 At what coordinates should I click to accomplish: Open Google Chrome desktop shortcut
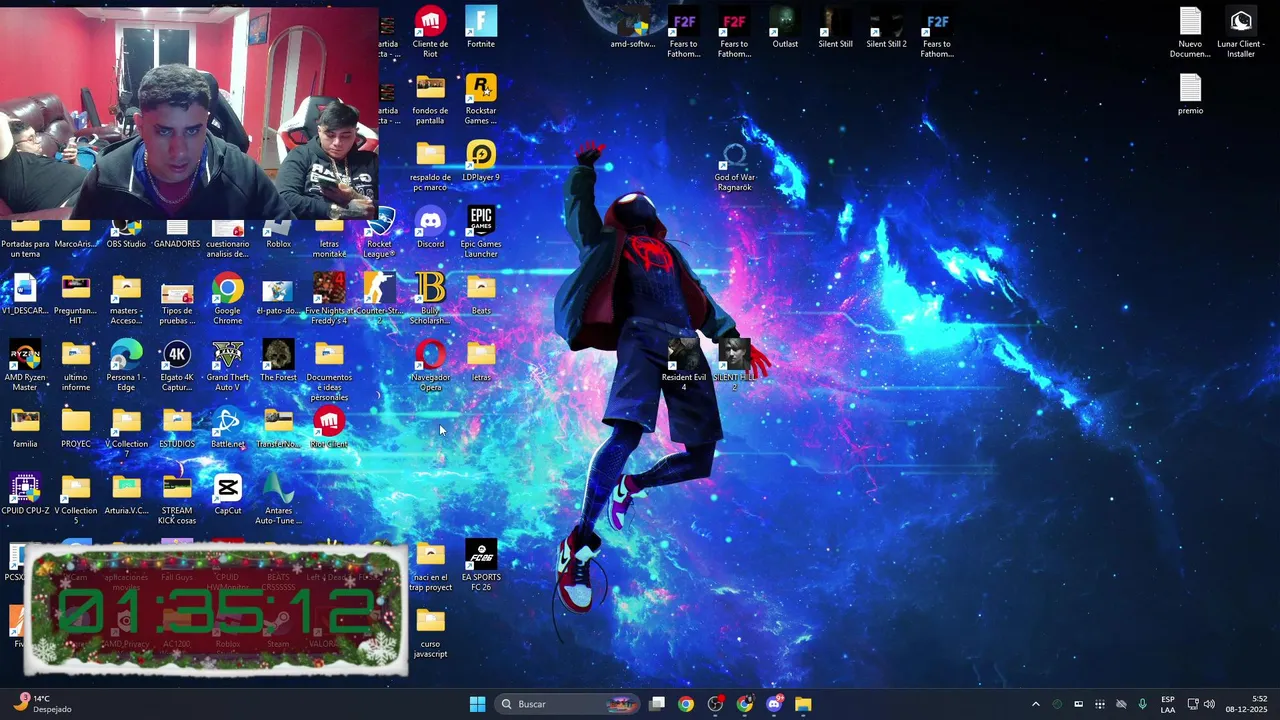click(x=227, y=299)
